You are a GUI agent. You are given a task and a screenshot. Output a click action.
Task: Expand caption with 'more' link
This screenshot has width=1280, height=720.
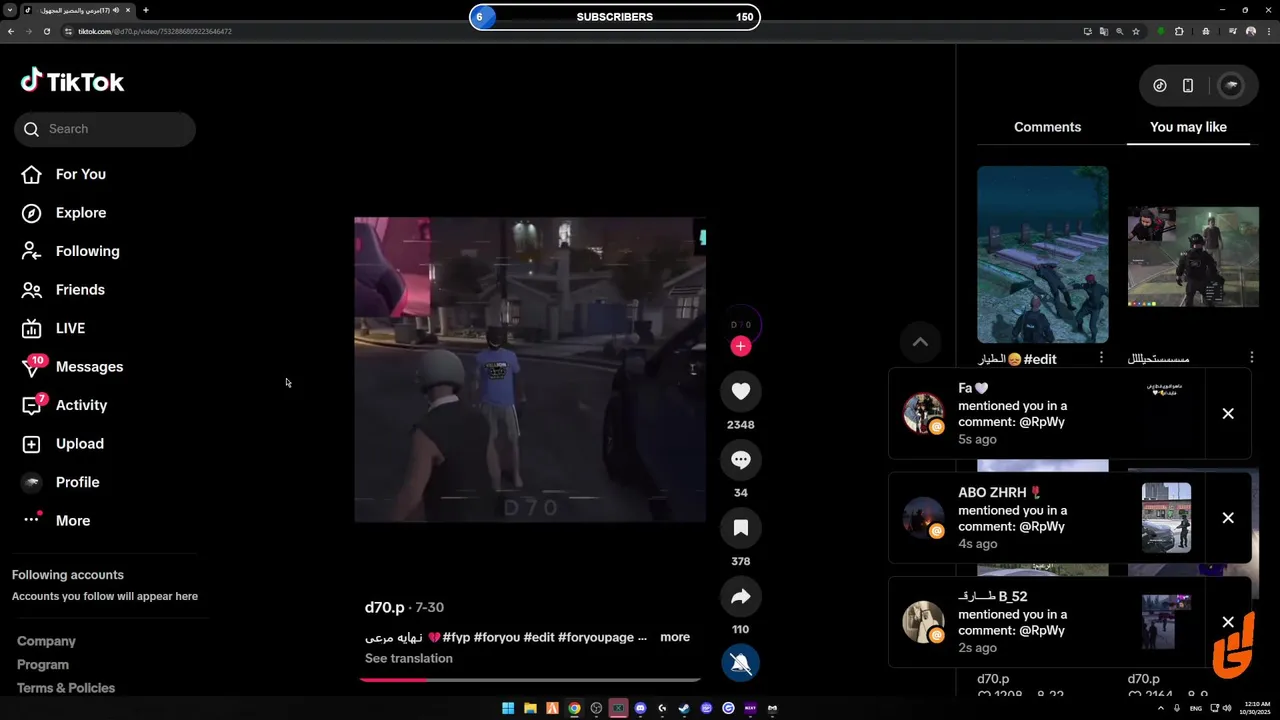[675, 637]
